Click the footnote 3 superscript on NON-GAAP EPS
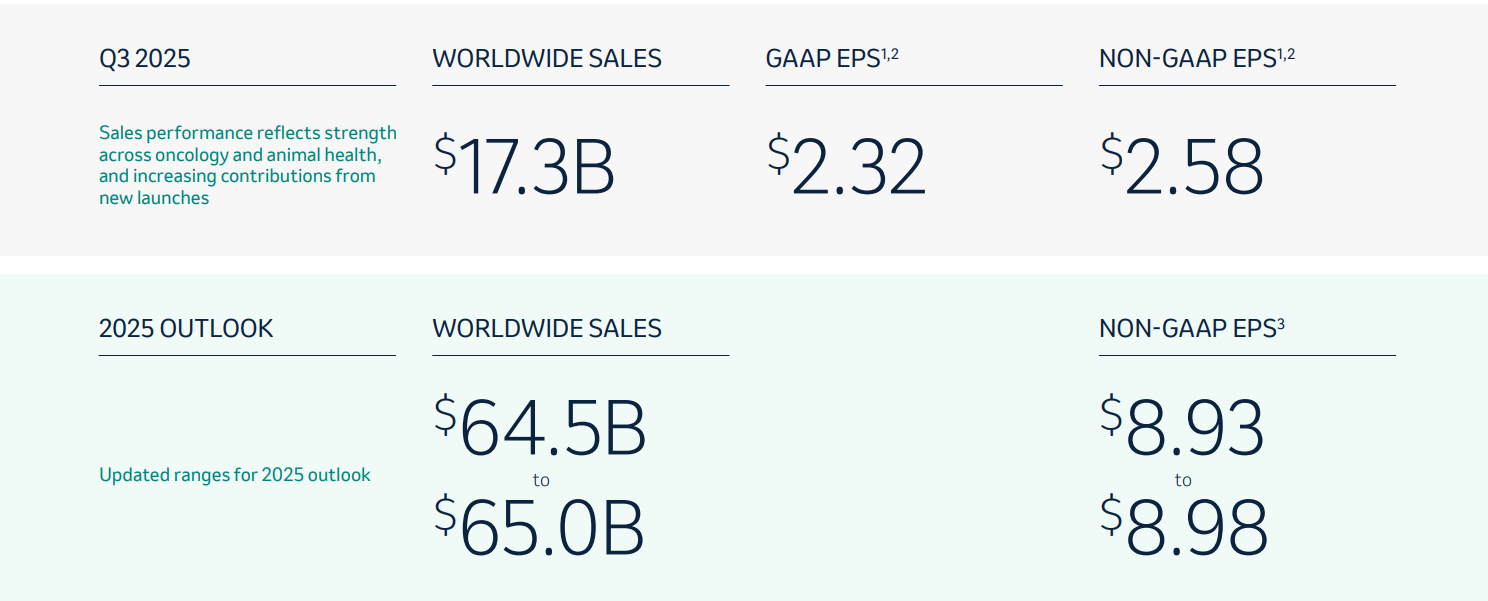 [1280, 323]
